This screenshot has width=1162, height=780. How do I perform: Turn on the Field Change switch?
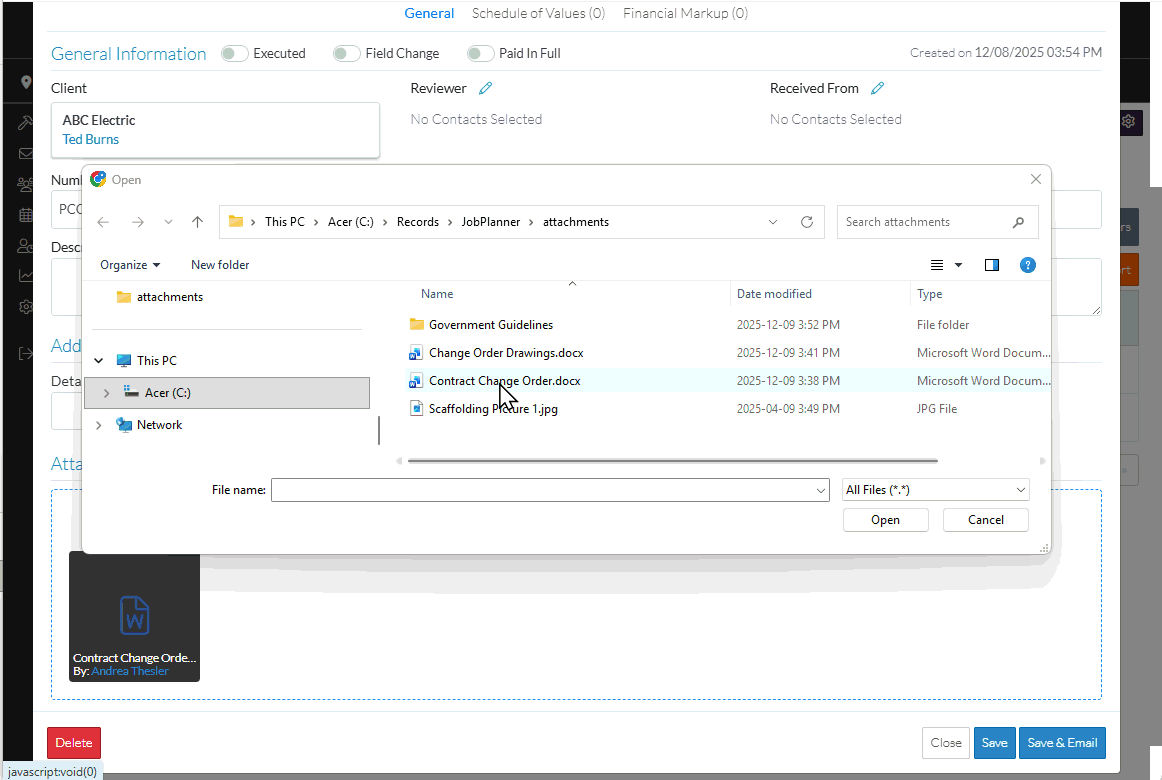point(347,54)
